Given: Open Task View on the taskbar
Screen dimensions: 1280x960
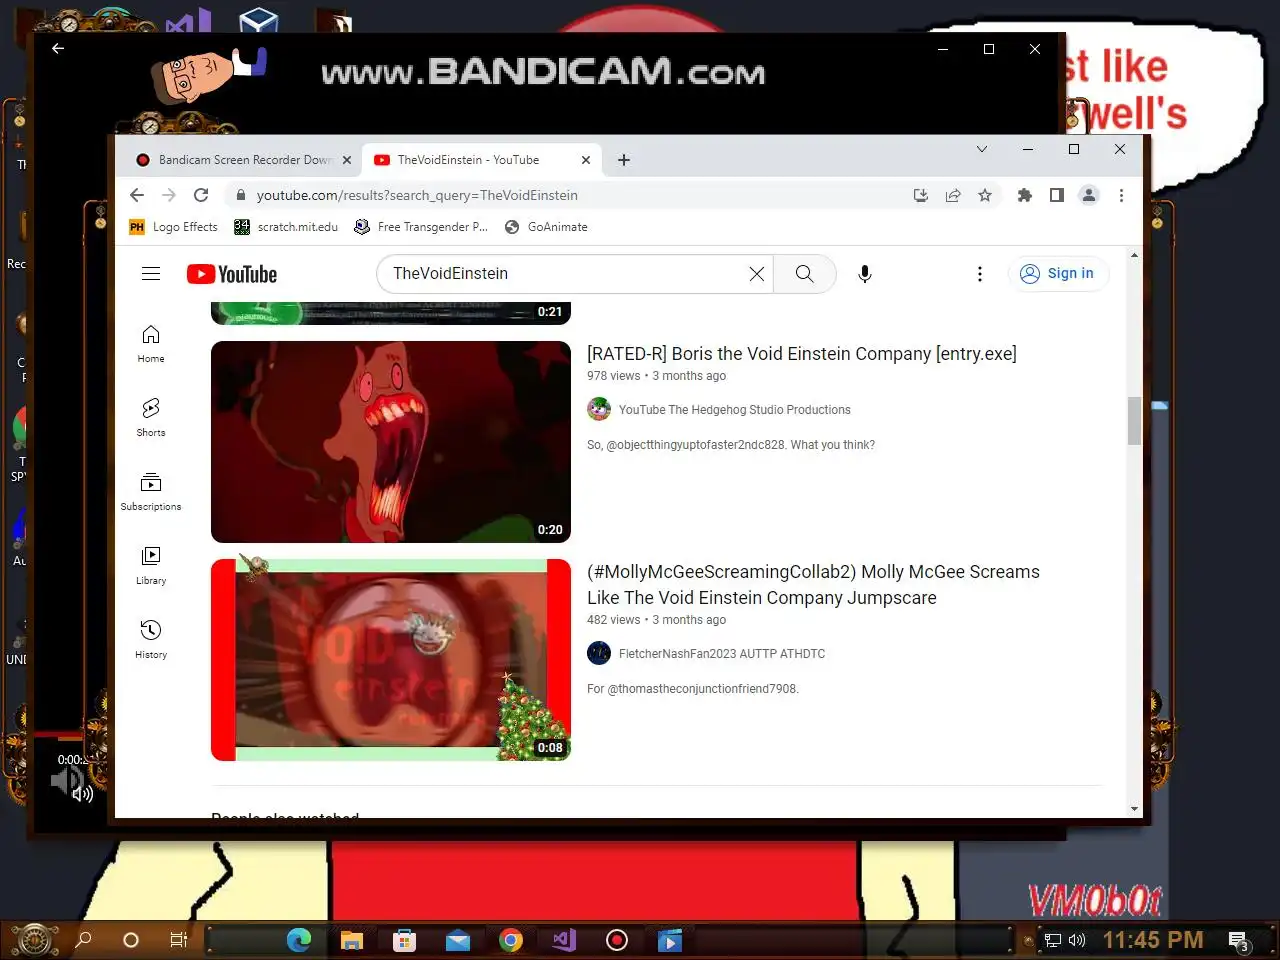Looking at the screenshot, I should (178, 940).
